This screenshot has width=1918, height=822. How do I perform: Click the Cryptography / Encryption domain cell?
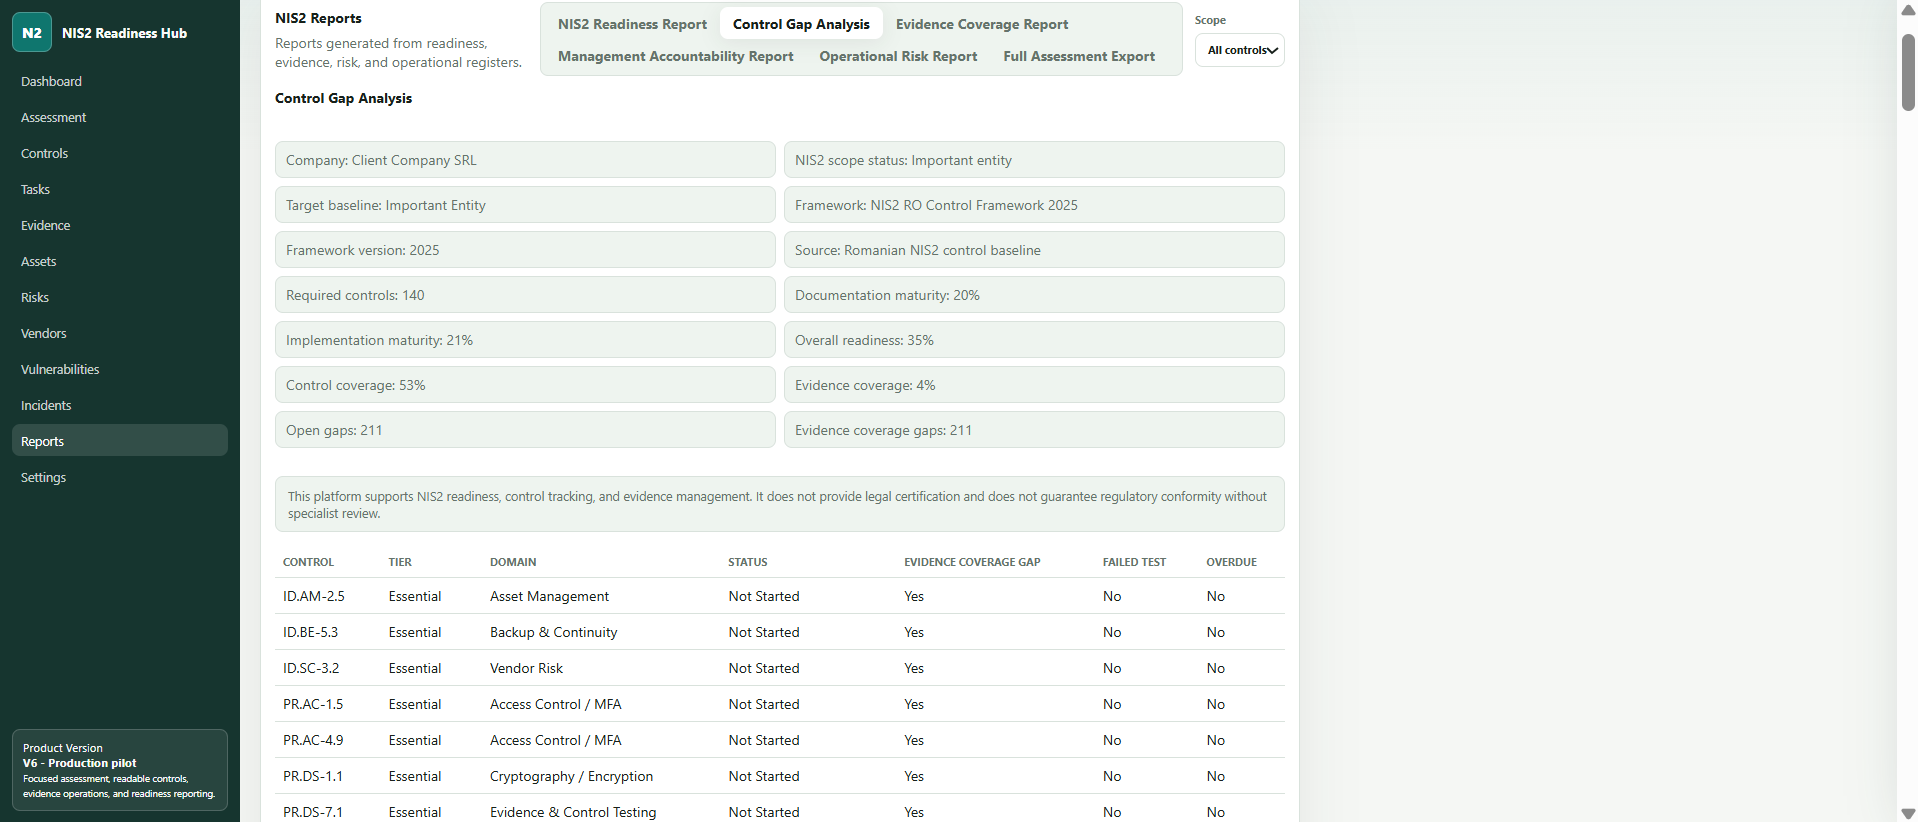(571, 776)
